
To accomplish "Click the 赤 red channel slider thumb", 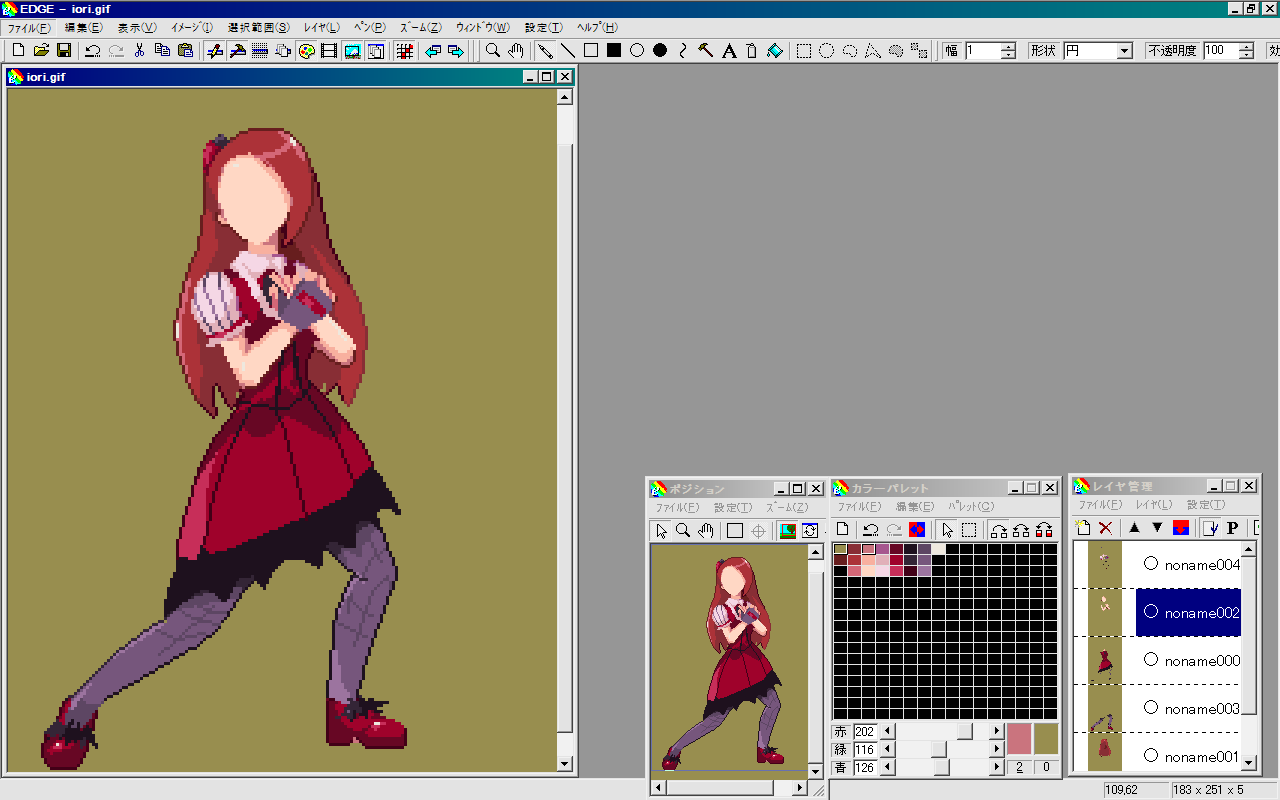I will click(964, 732).
